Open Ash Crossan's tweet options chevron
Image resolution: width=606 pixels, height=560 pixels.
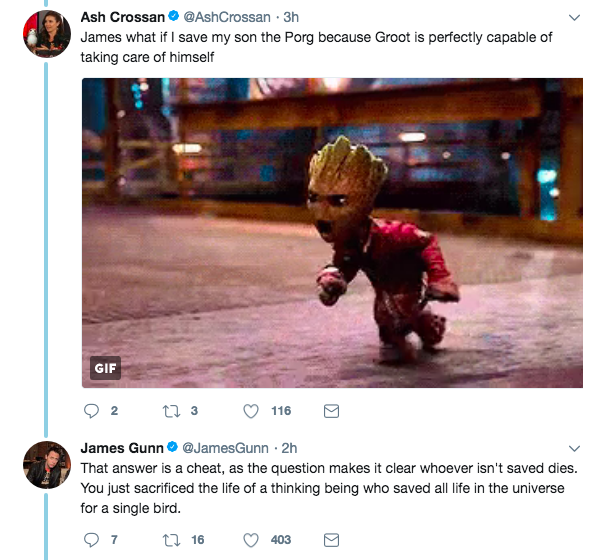pyautogui.click(x=574, y=18)
